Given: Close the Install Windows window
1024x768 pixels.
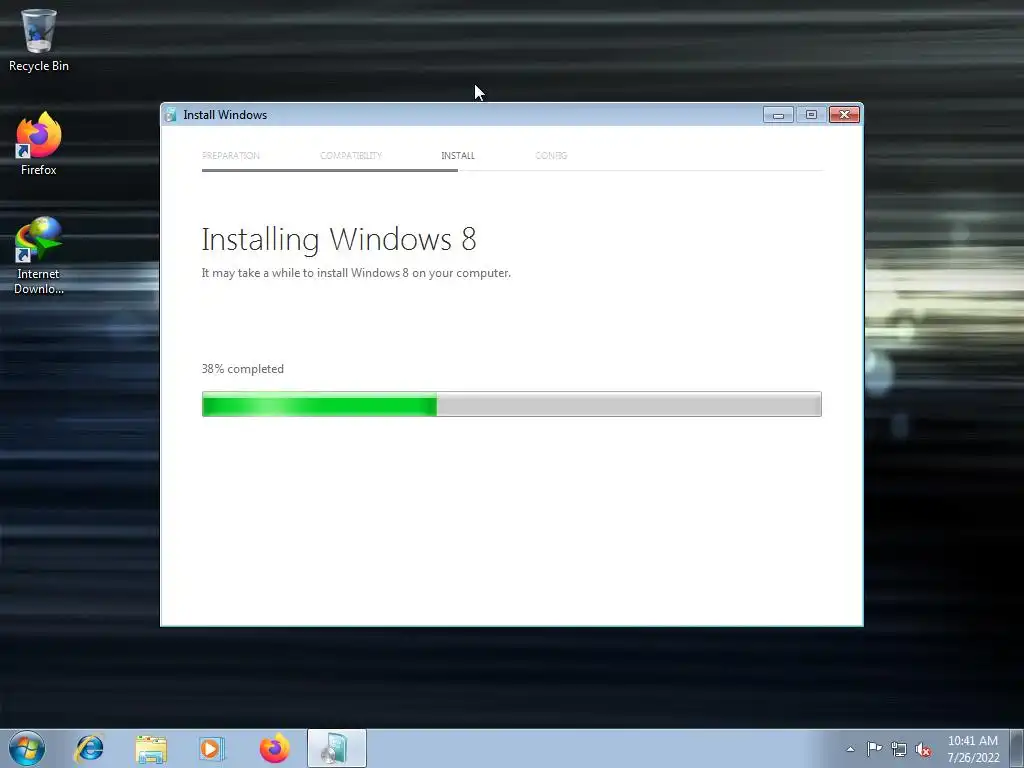Looking at the screenshot, I should pyautogui.click(x=844, y=115).
